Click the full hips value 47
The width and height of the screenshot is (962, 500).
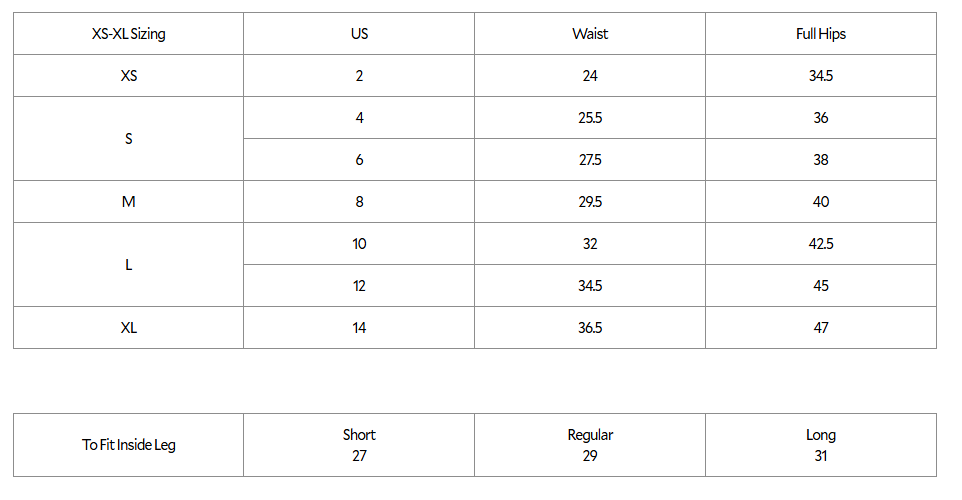pyautogui.click(x=821, y=328)
